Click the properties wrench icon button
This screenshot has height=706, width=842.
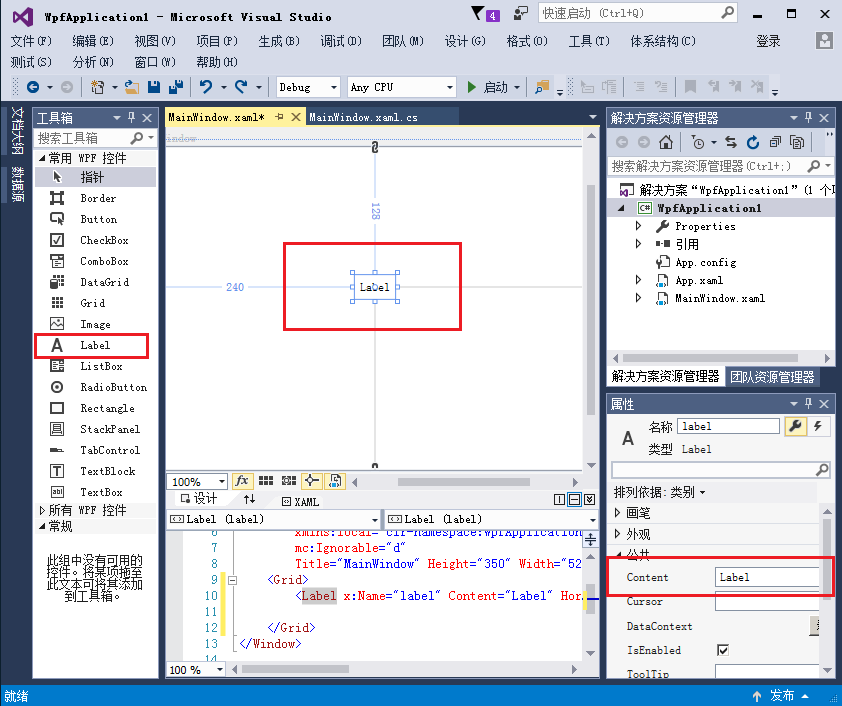[795, 426]
